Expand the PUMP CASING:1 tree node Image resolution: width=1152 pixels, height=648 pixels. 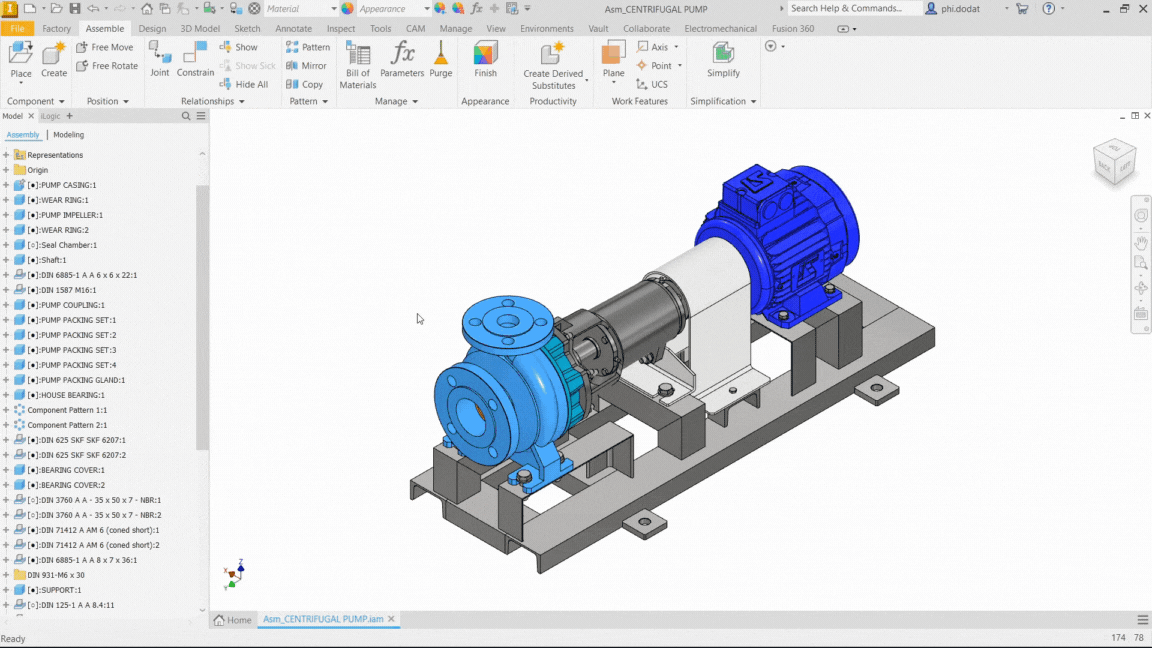click(6, 185)
